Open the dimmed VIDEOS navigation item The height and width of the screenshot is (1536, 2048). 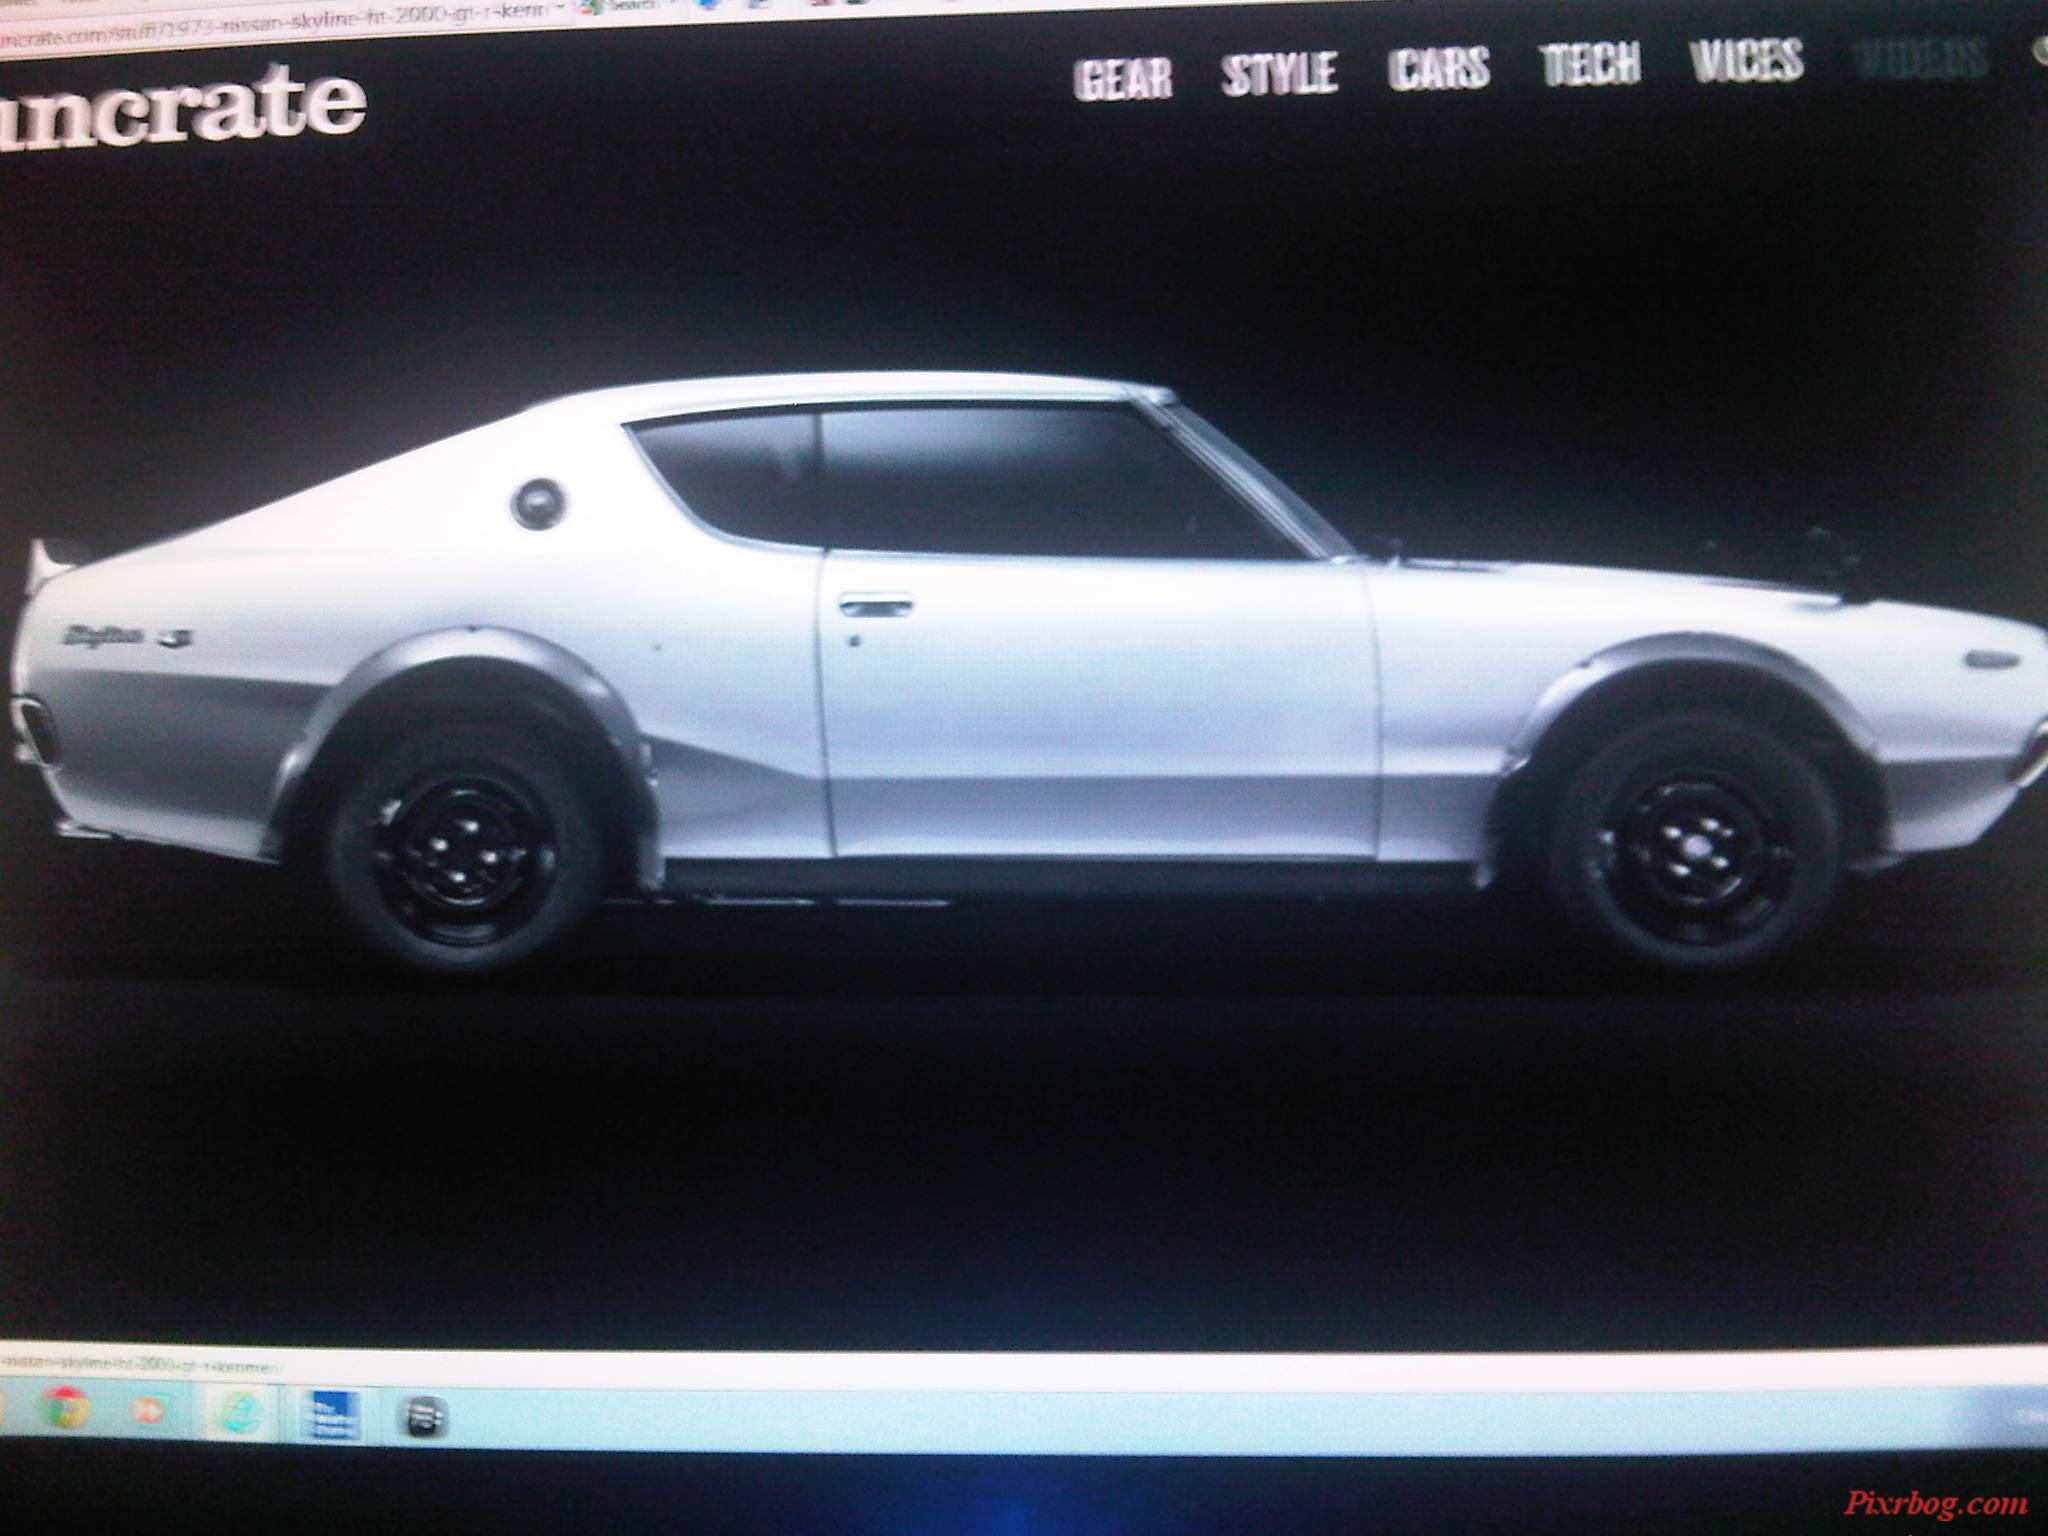point(1920,57)
